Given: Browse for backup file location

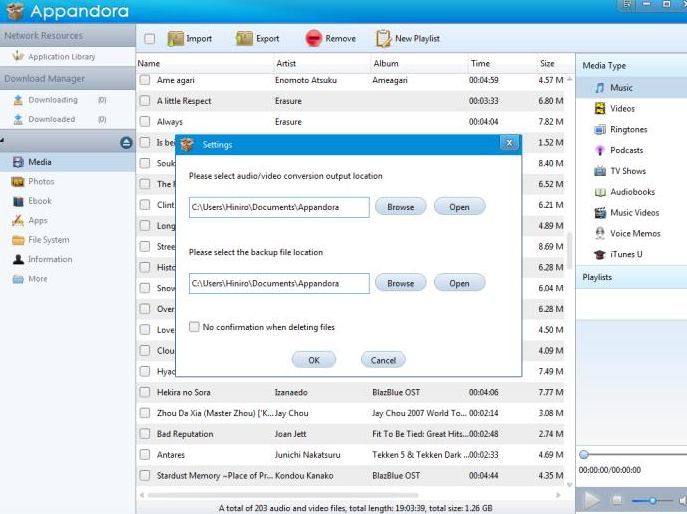Looking at the screenshot, I should pyautogui.click(x=400, y=284).
